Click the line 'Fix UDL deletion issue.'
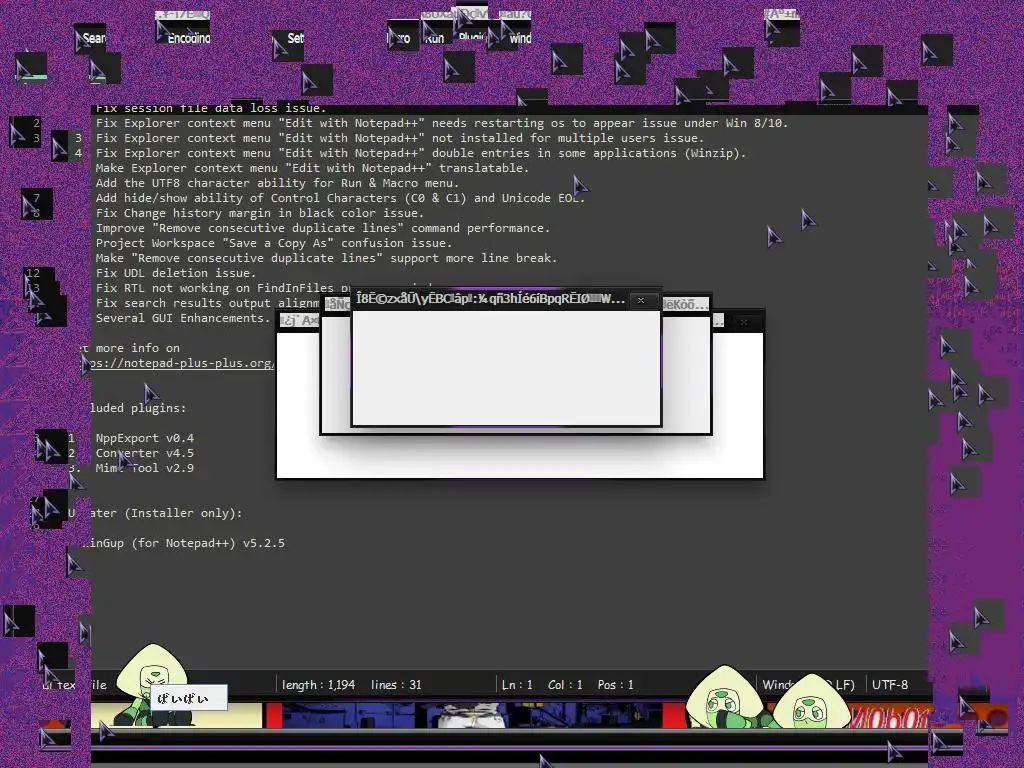 point(176,273)
